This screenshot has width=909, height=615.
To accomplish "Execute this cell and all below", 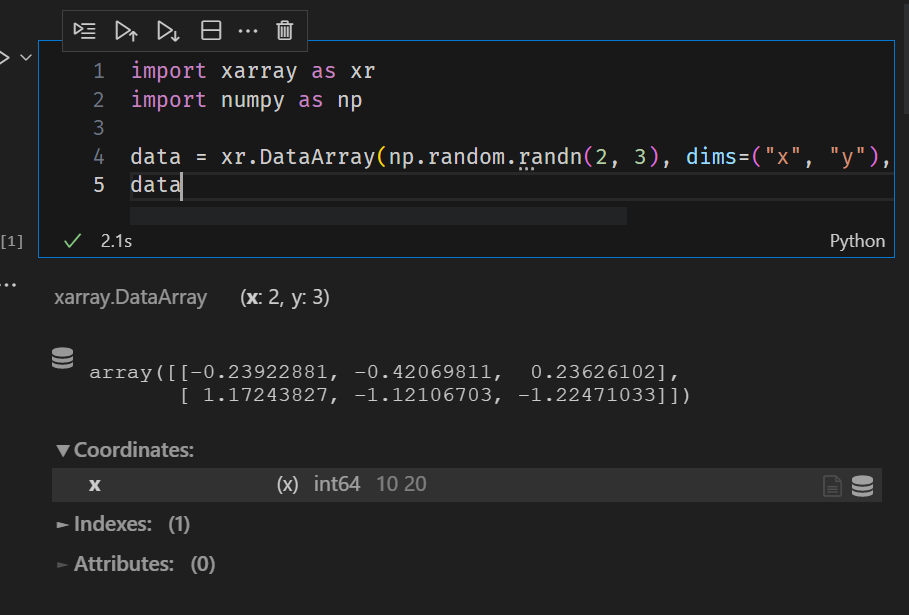I will (x=168, y=30).
